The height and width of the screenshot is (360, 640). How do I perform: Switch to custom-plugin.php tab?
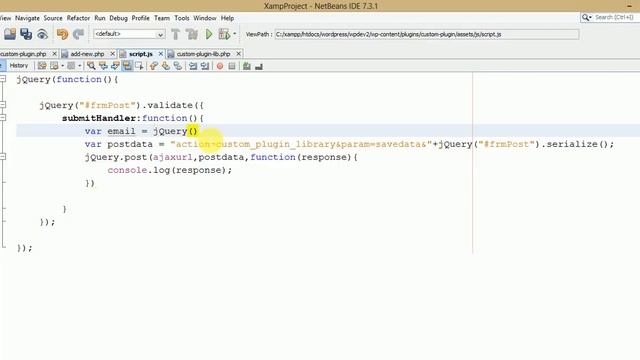tap(23, 54)
